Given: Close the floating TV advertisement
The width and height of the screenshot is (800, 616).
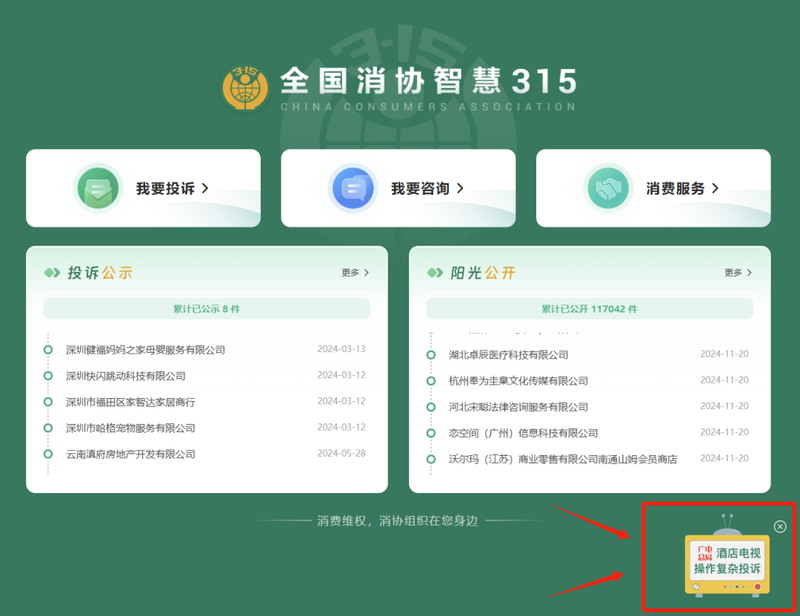Looking at the screenshot, I should pos(780,527).
